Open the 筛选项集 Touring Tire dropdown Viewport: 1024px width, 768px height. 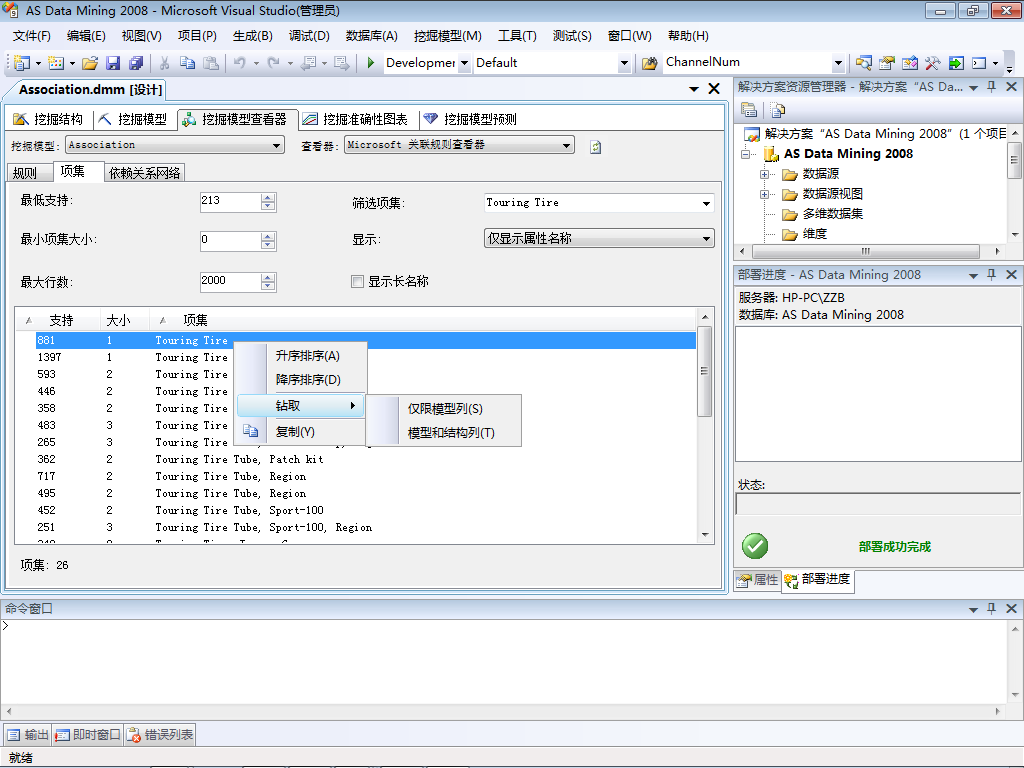tap(706, 203)
